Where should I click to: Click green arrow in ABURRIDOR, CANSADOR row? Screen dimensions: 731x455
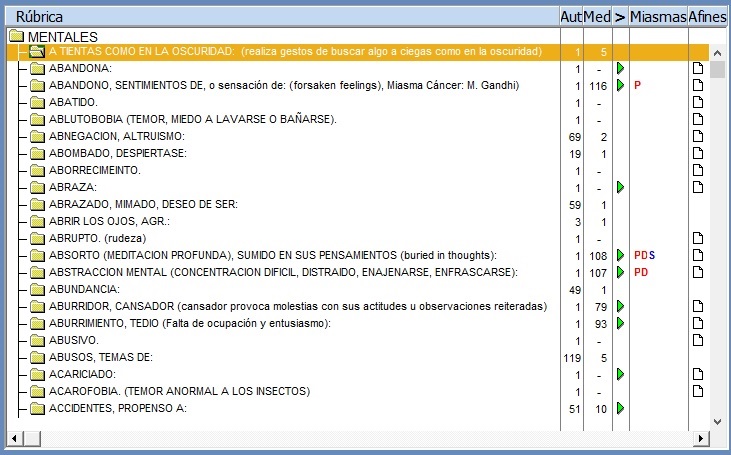tap(620, 306)
